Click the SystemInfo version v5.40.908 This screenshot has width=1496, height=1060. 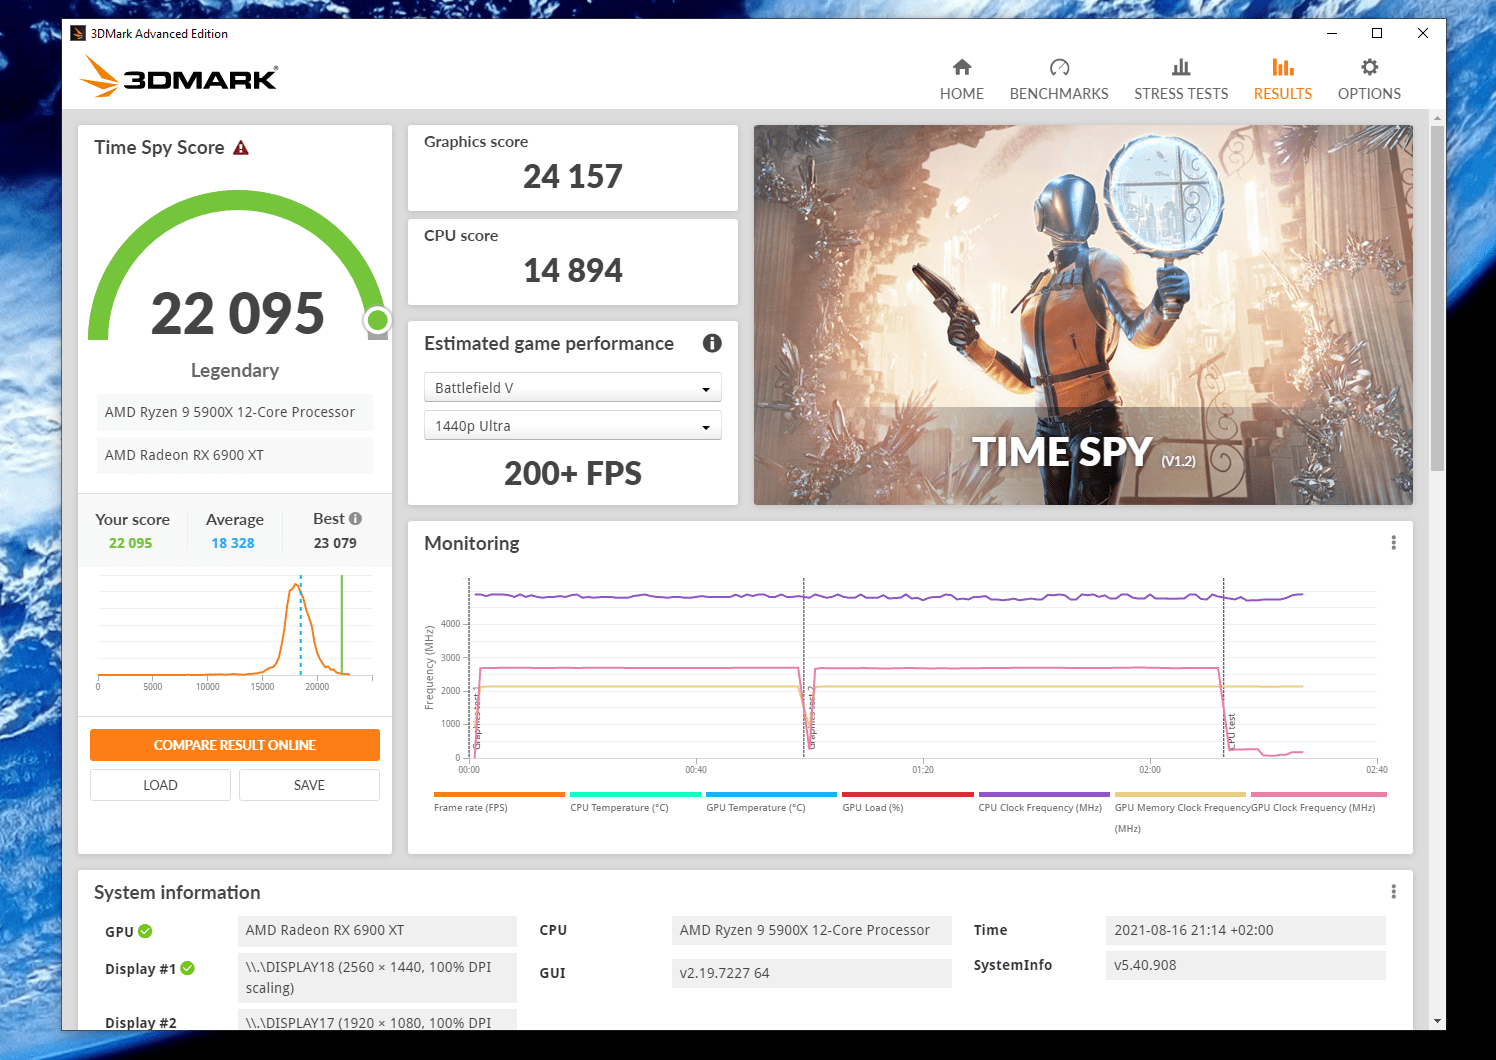[1246, 965]
